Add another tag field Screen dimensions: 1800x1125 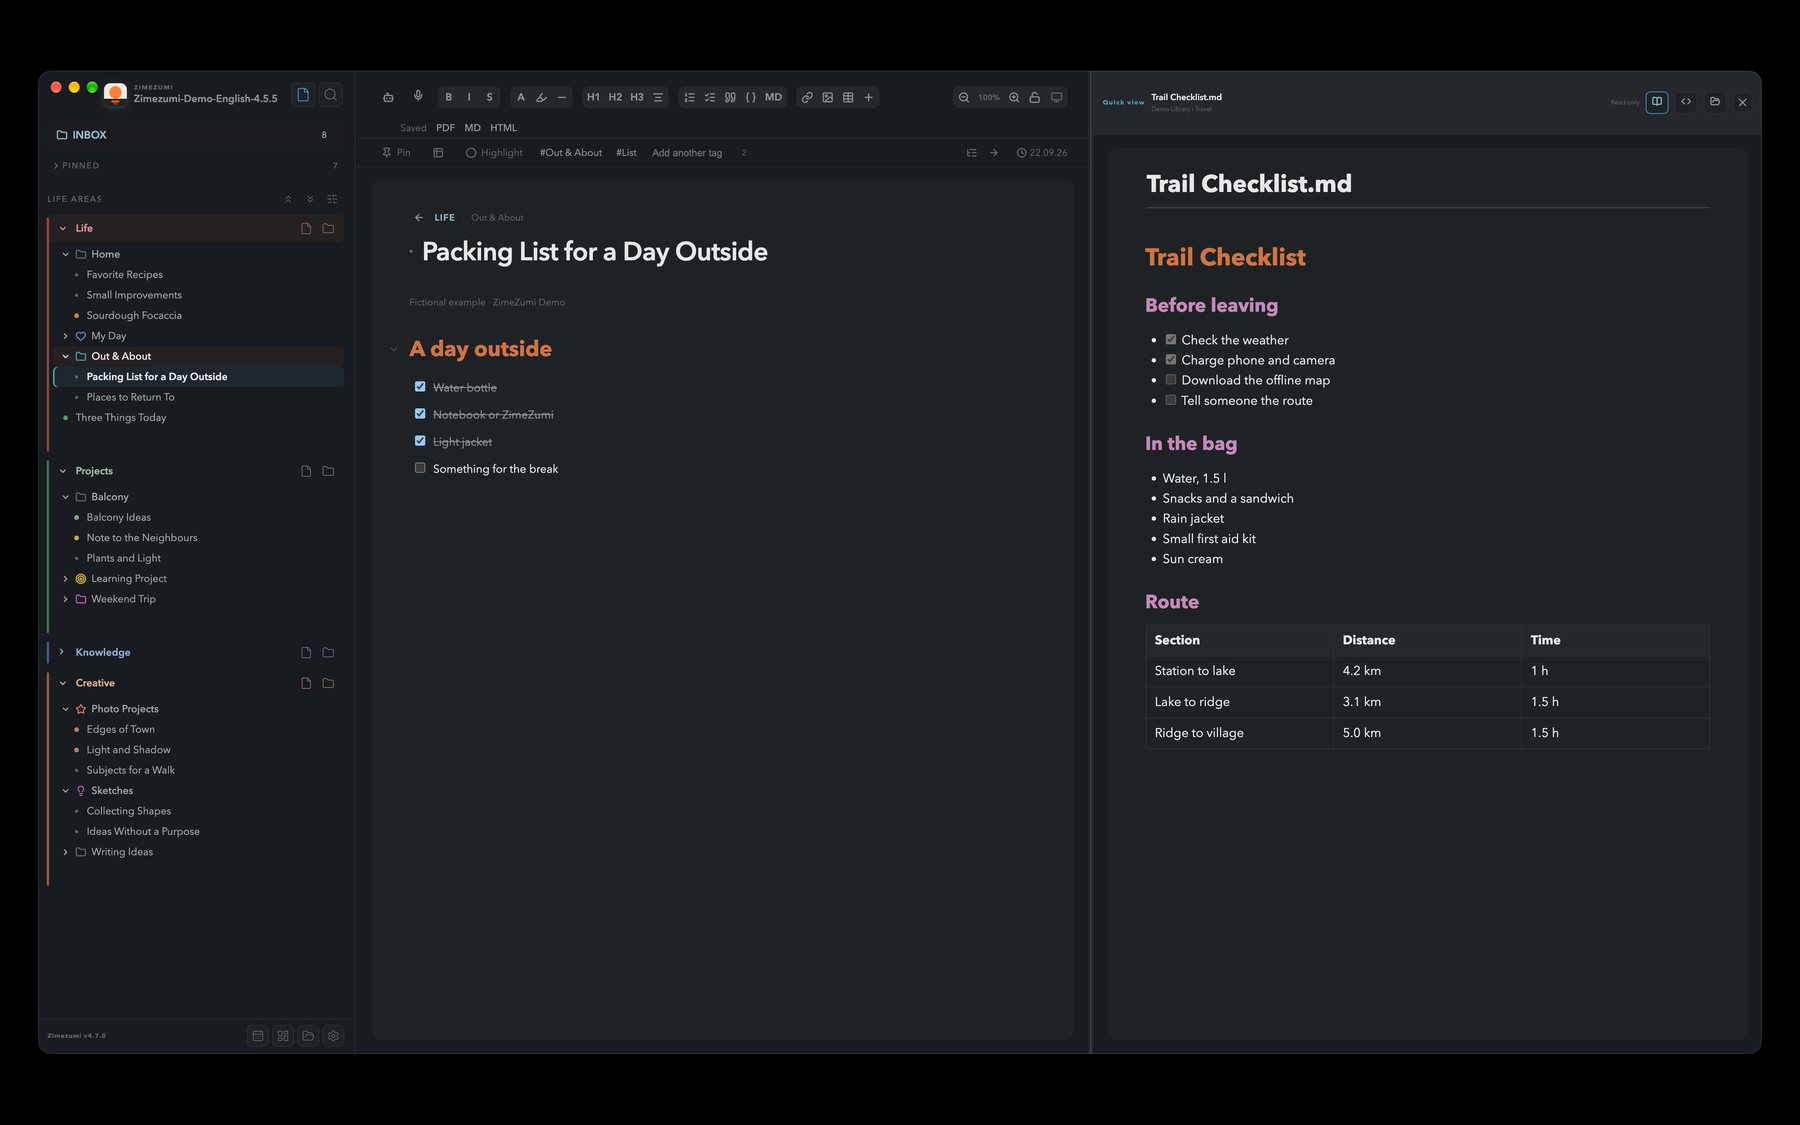click(687, 153)
